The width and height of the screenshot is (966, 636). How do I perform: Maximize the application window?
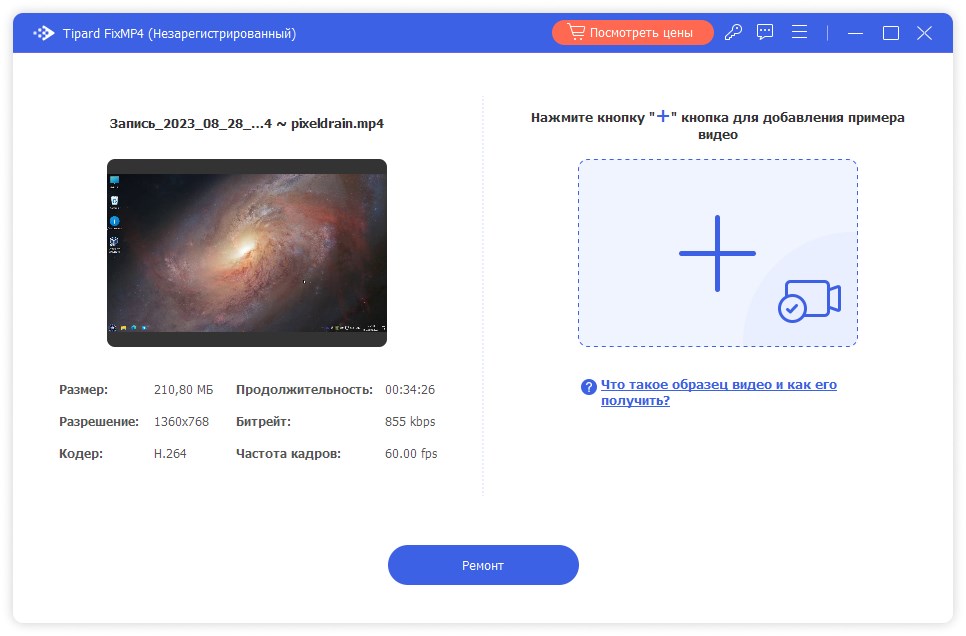[x=889, y=32]
